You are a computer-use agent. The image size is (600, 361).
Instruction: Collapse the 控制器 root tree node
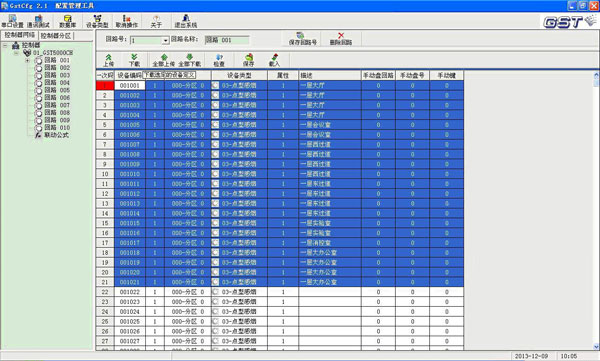5,46
